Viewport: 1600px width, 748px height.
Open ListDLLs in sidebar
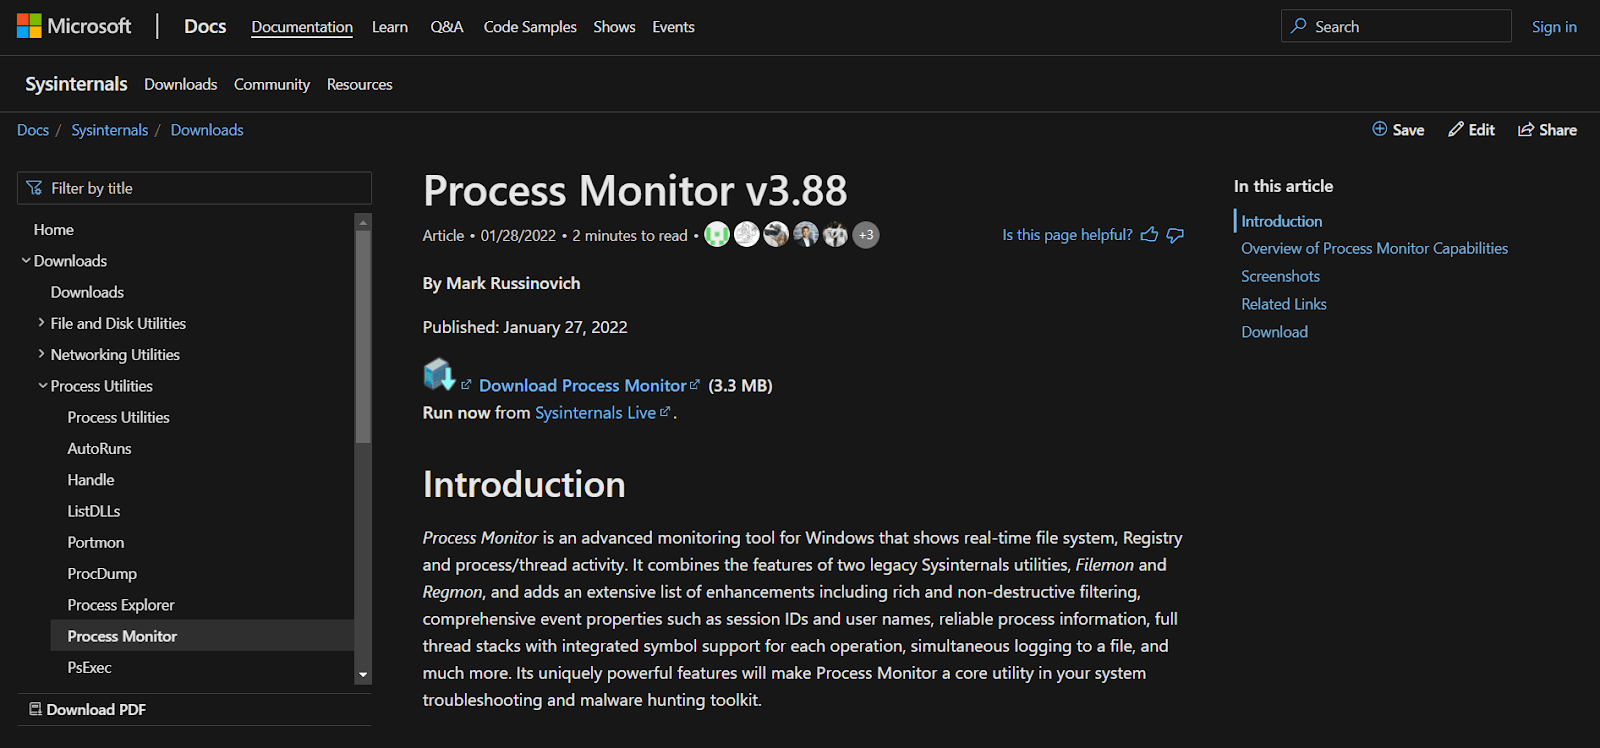(94, 511)
